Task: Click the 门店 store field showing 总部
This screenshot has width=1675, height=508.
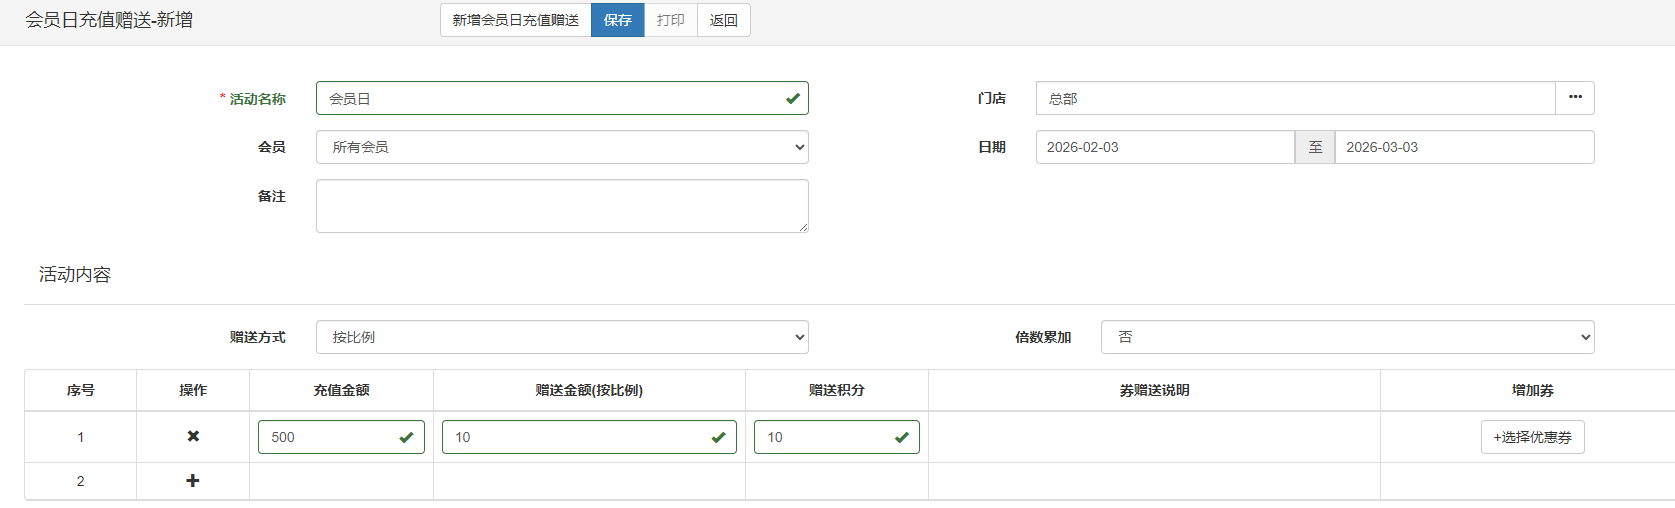Action: [x=1295, y=98]
